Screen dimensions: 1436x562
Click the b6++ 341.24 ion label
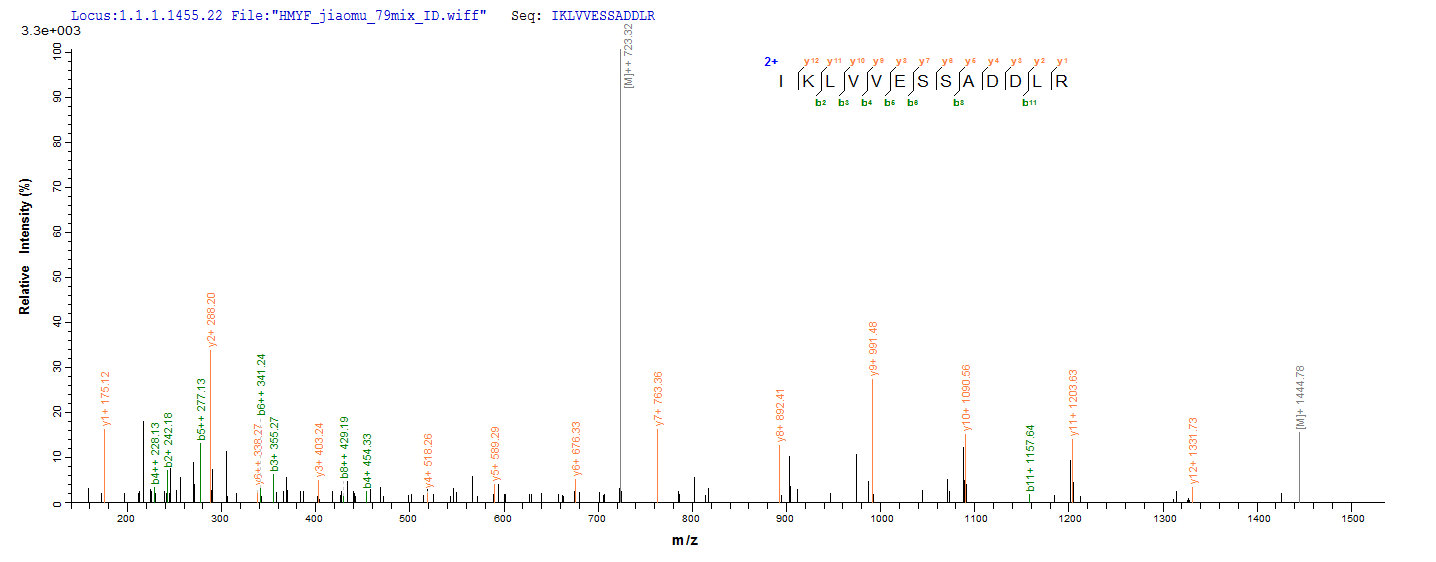point(261,385)
